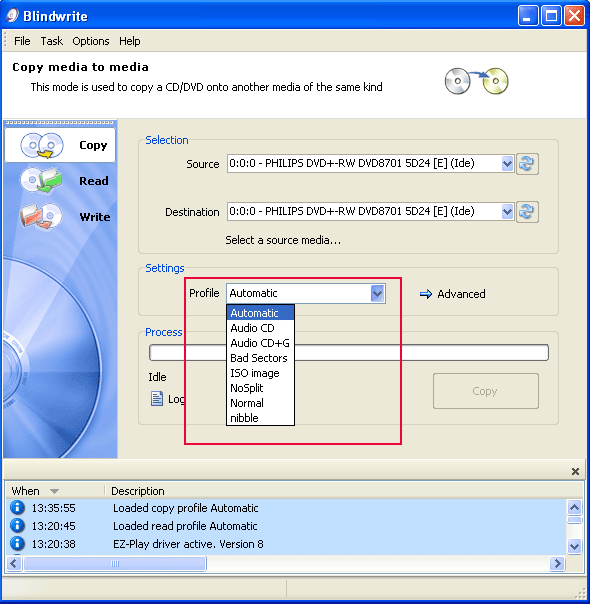
Task: Collapse the Profile dropdown arrow
Action: [377, 294]
